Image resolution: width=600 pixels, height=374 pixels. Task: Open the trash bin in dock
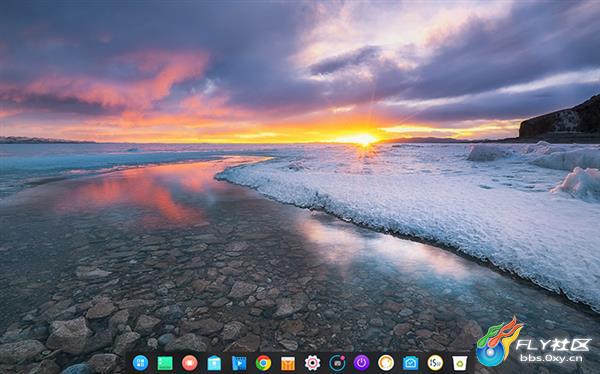[460, 363]
